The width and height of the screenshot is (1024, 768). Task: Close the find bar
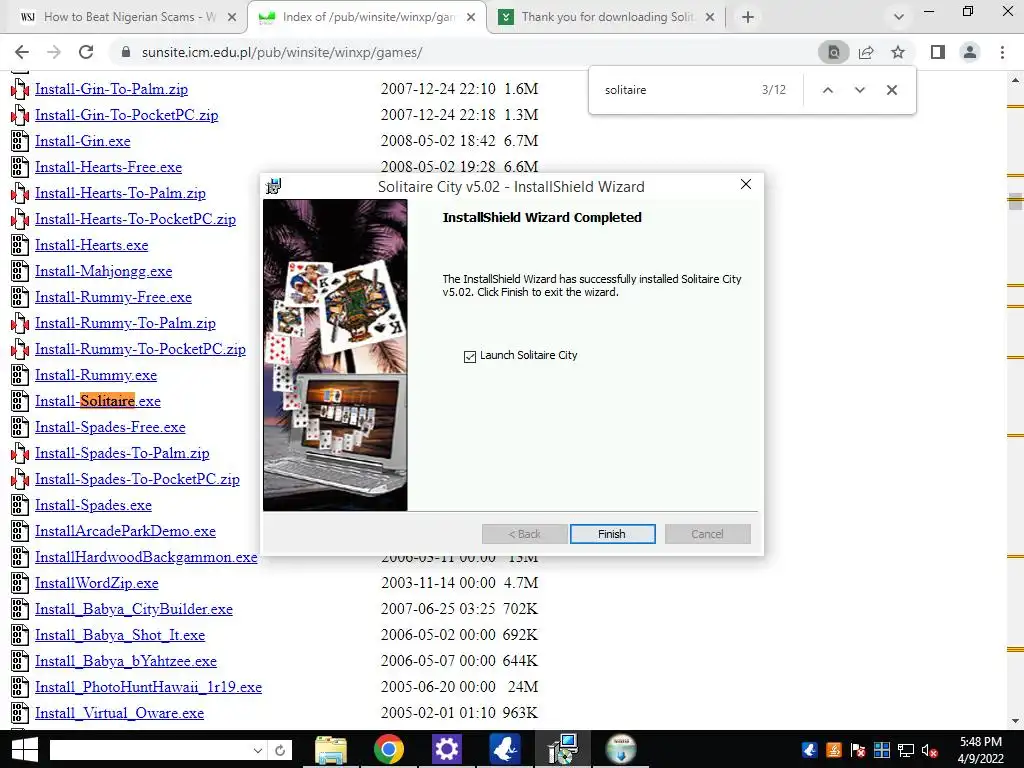(891, 90)
